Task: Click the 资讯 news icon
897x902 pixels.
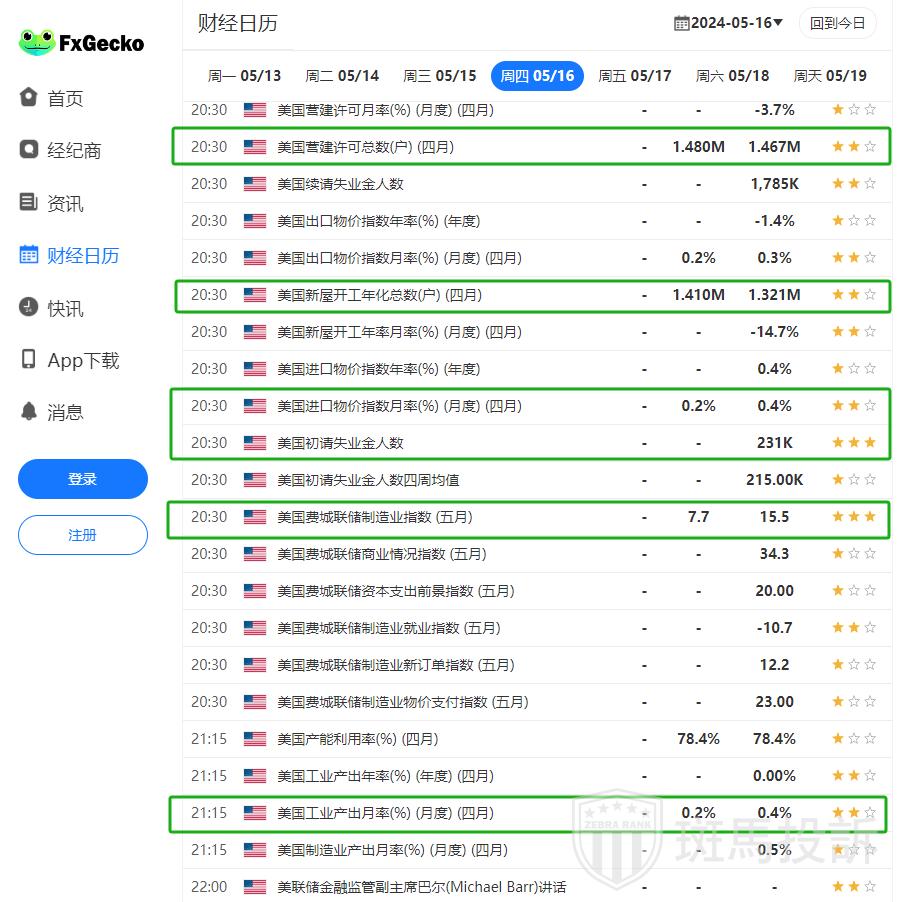Action: [29, 203]
